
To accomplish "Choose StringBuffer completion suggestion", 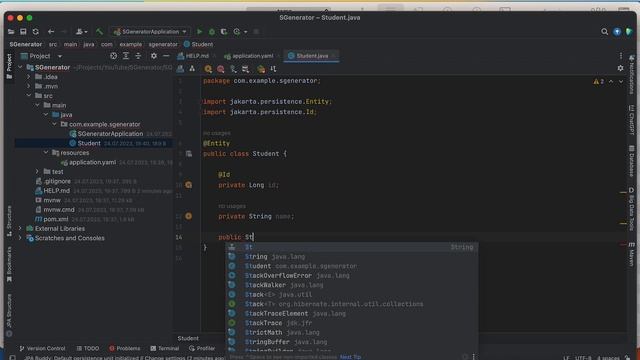I will (352, 342).
